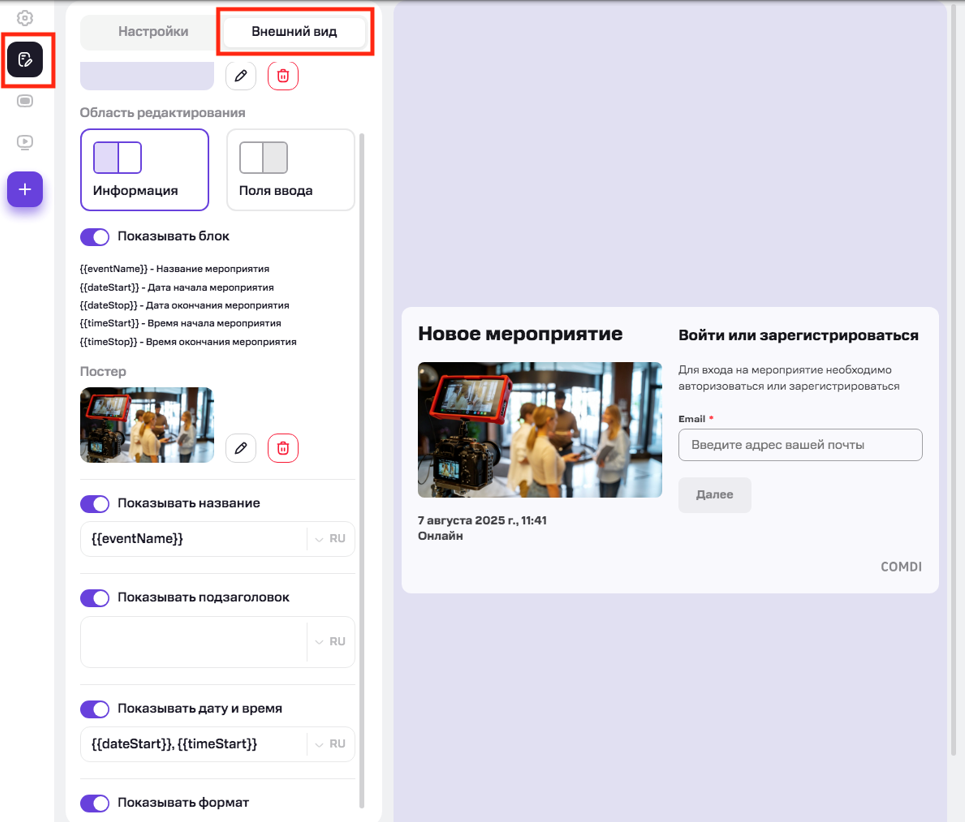Open RU language dropdown for event name field
Screen dimensions: 965x822
click(x=330, y=538)
